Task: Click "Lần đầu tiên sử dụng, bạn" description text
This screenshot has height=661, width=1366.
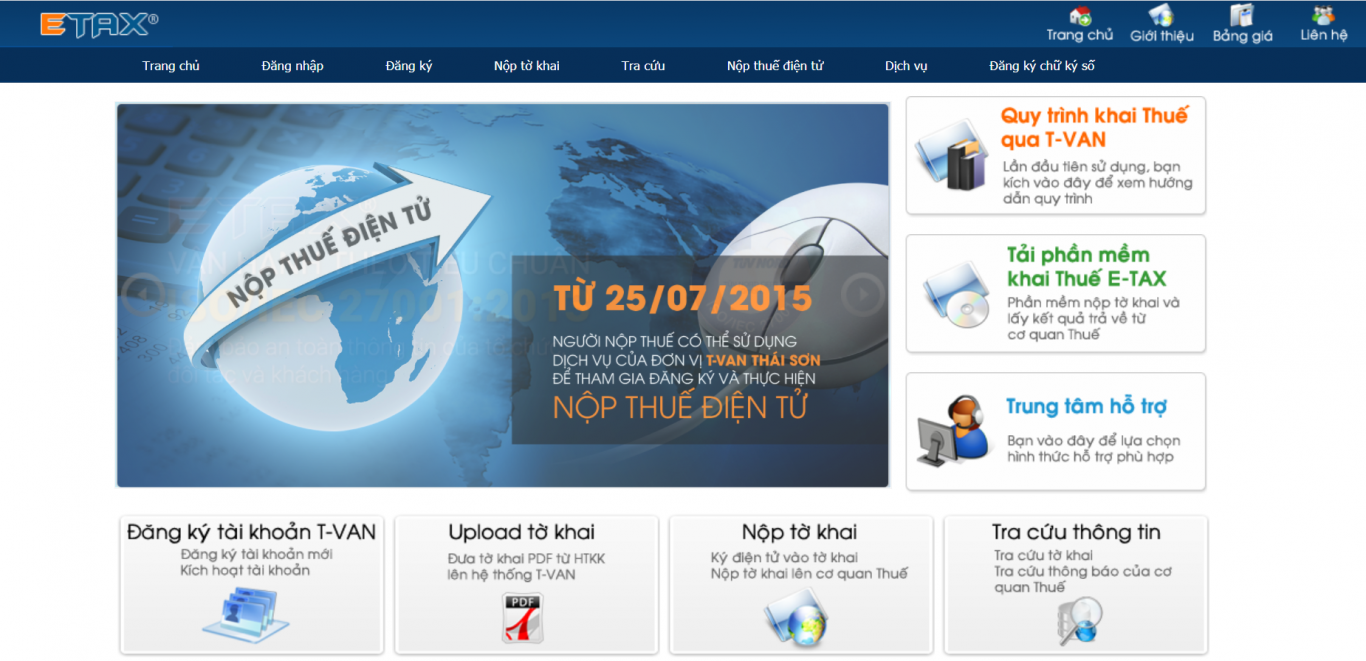Action: [1092, 166]
